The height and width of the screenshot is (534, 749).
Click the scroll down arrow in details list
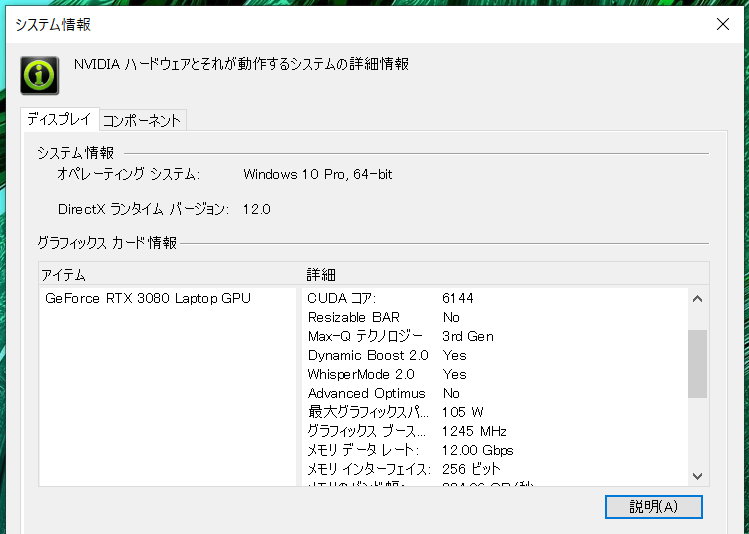(x=697, y=476)
